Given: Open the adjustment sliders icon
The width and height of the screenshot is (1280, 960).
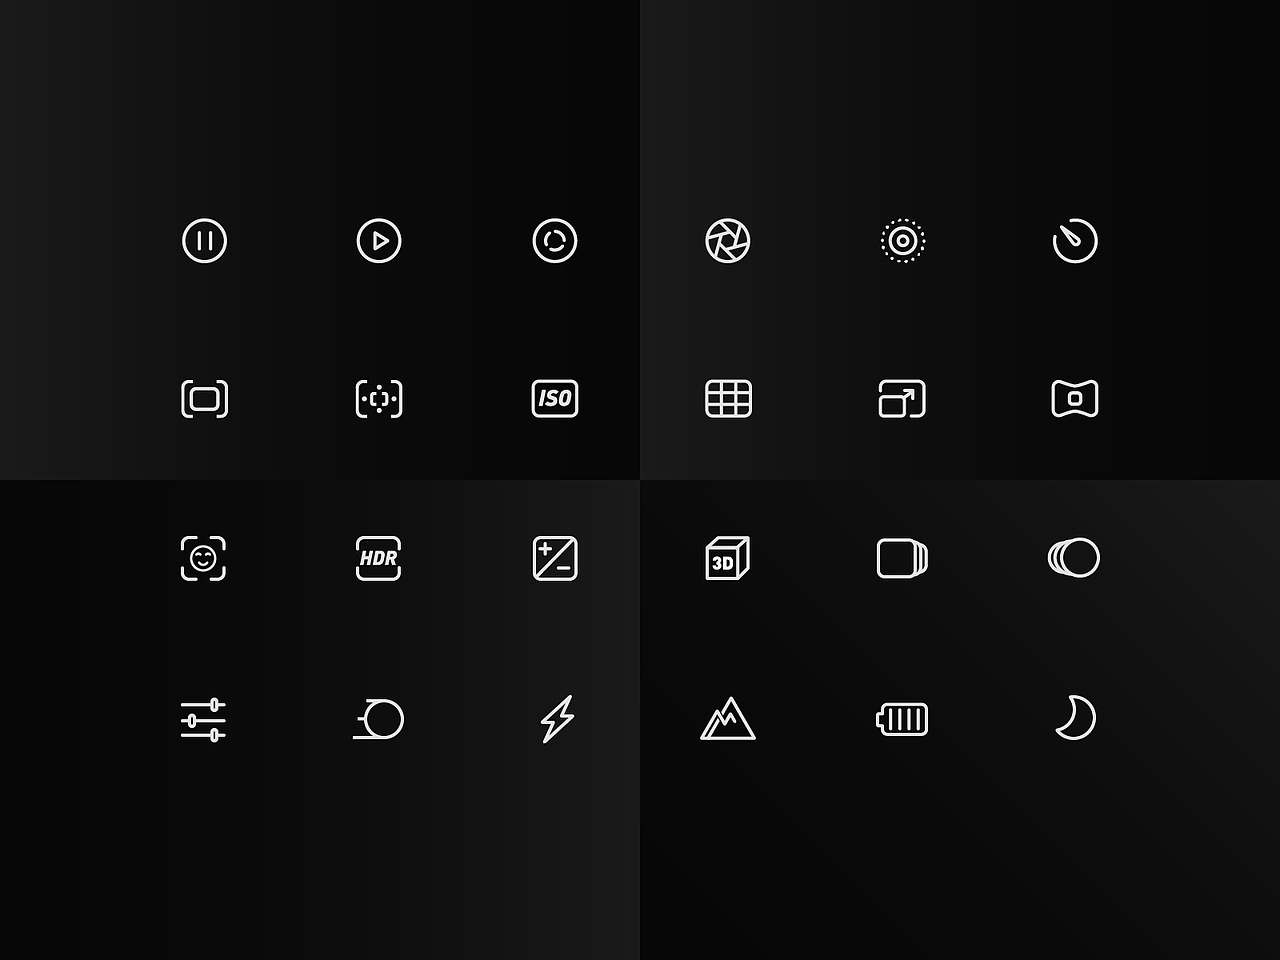Looking at the screenshot, I should (203, 720).
